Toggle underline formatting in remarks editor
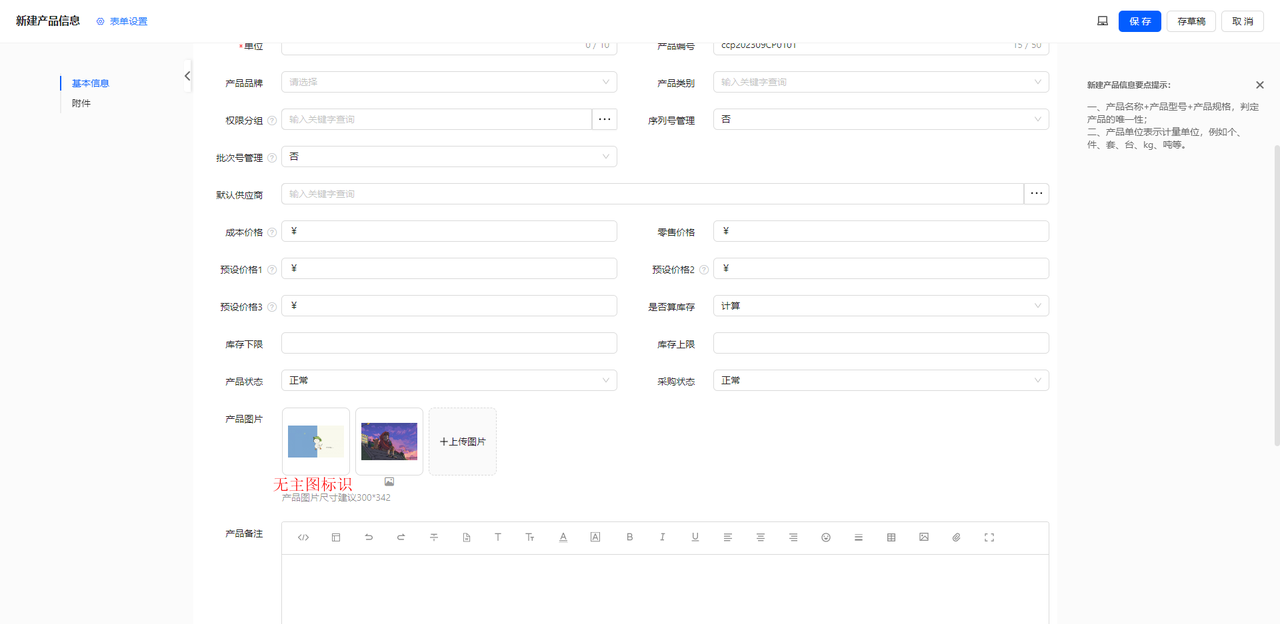The image size is (1280, 624). (x=695, y=538)
